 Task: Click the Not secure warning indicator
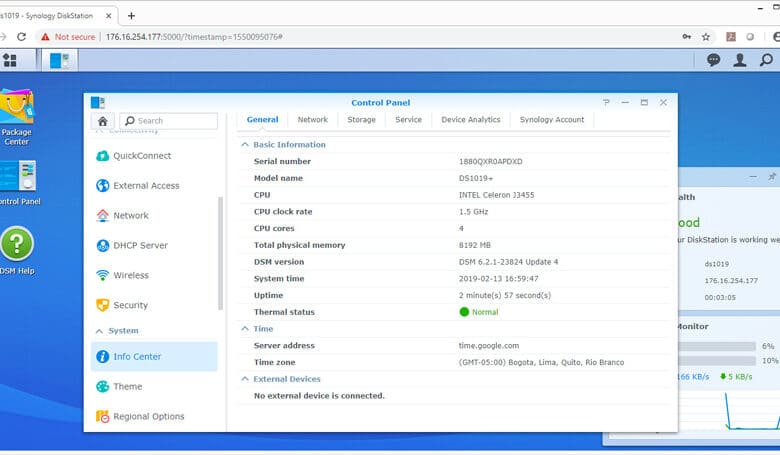[68, 37]
